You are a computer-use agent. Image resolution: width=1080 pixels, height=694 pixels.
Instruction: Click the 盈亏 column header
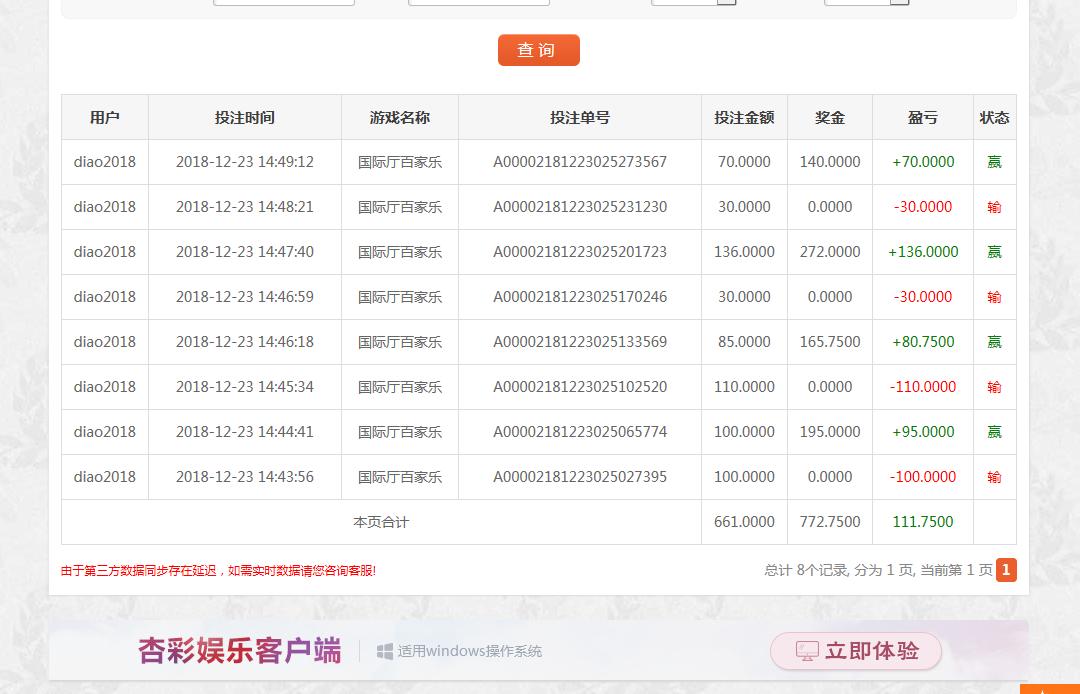pos(923,118)
